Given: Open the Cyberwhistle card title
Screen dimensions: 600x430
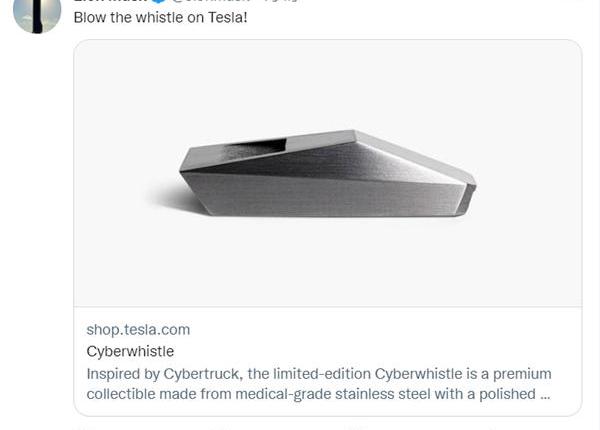Looking at the screenshot, I should (130, 351).
